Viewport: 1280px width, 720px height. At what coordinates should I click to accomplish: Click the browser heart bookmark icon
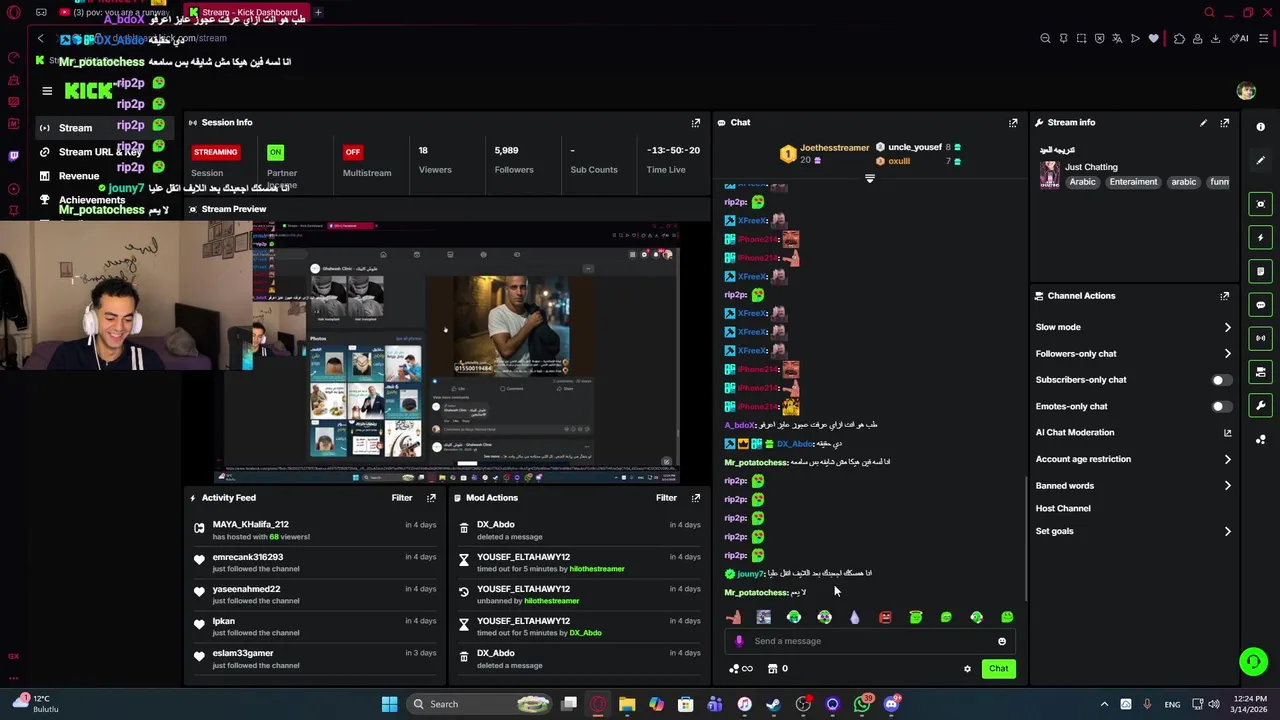1153,39
